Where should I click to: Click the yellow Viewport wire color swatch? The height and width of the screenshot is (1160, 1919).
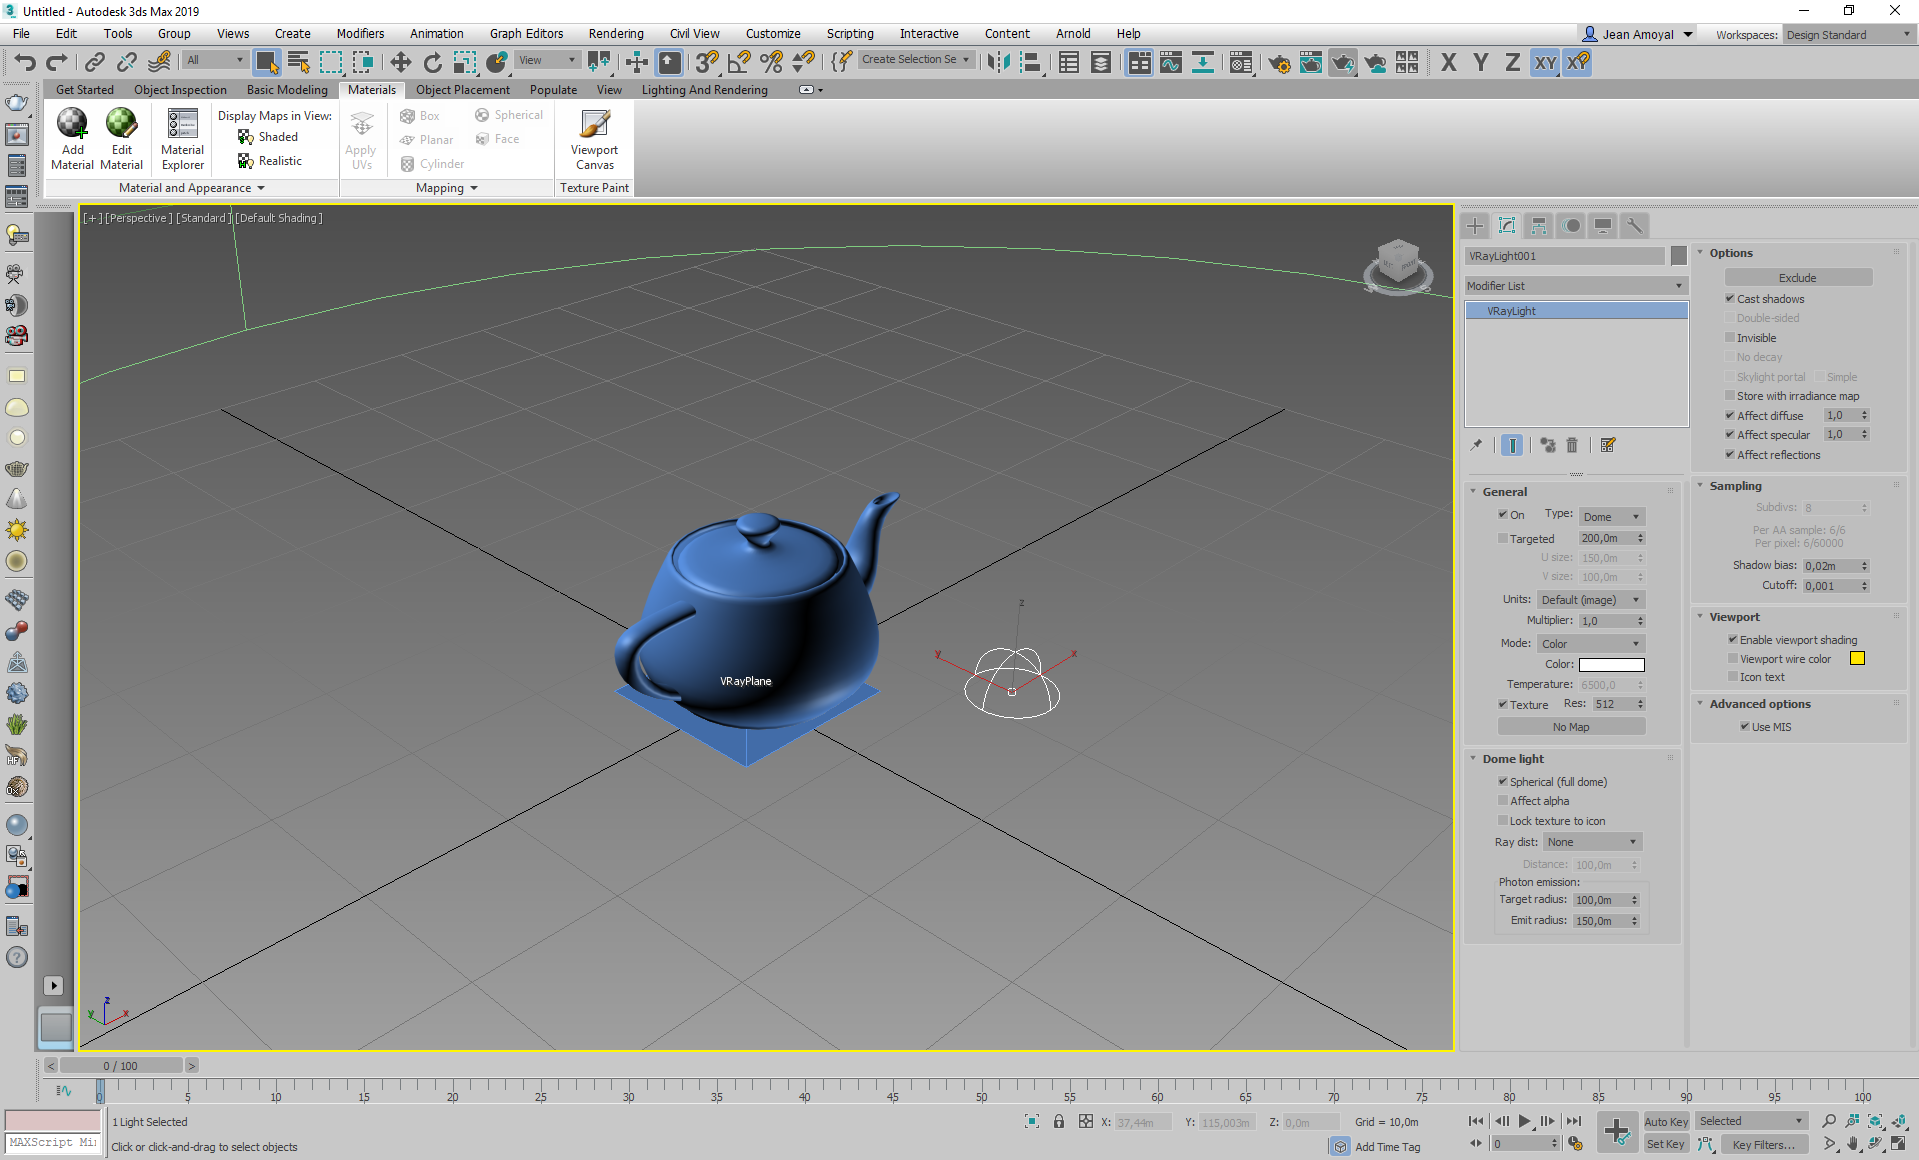[1857, 658]
